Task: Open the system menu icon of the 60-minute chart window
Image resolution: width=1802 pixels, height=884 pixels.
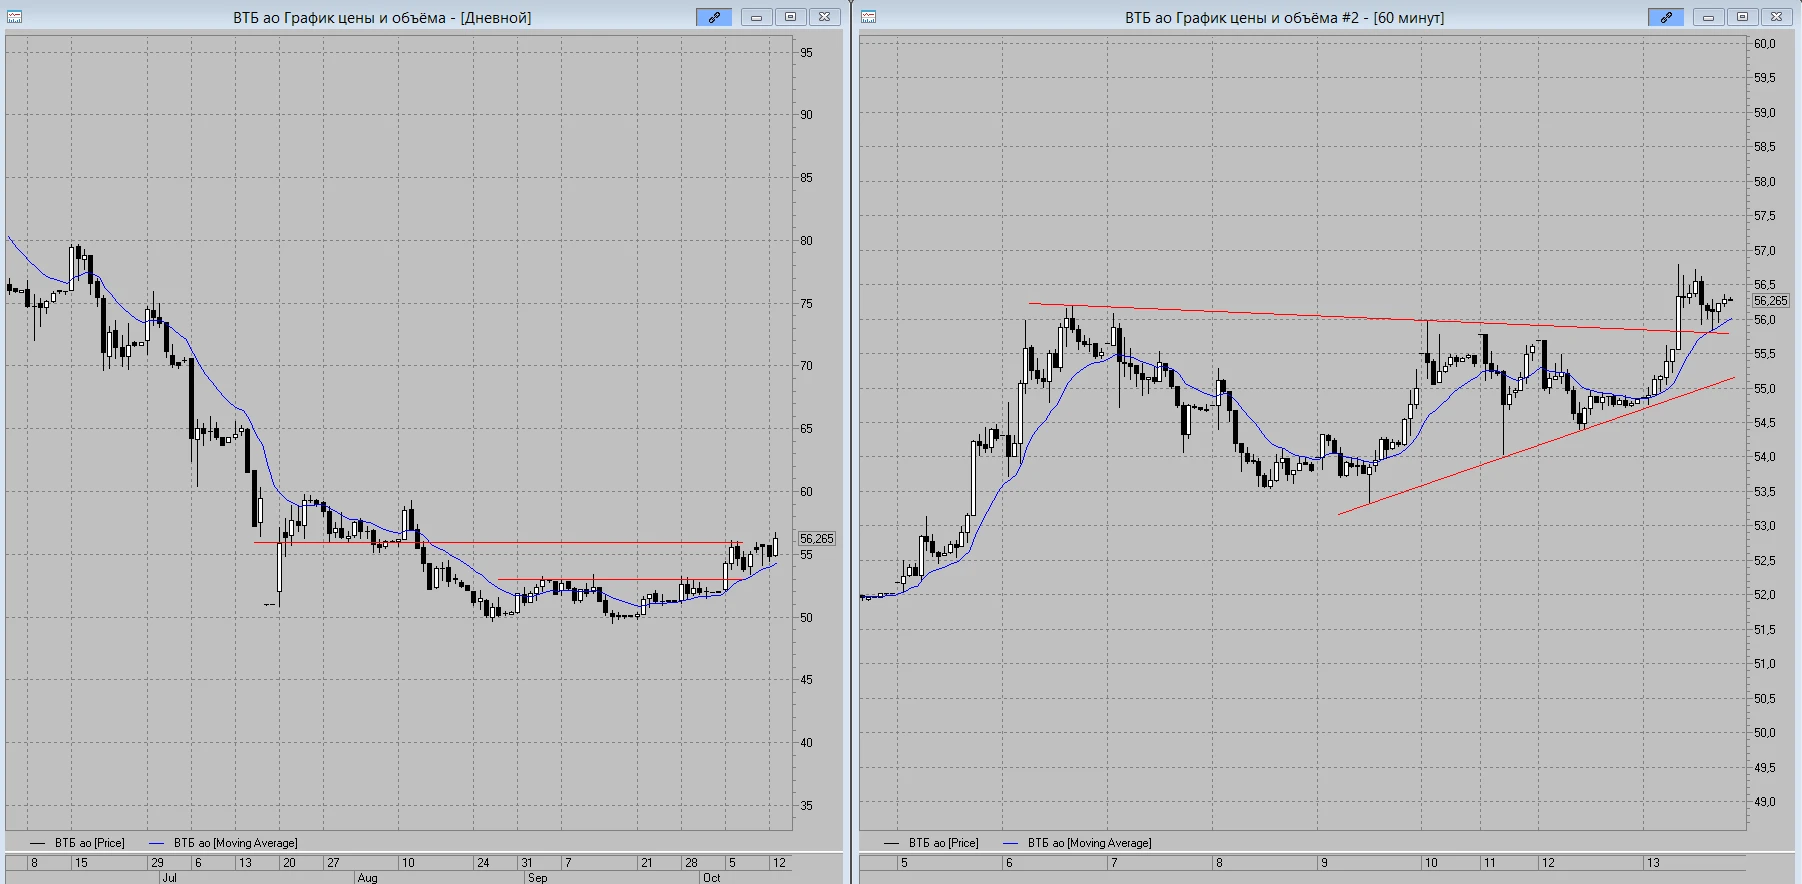Action: [x=868, y=17]
